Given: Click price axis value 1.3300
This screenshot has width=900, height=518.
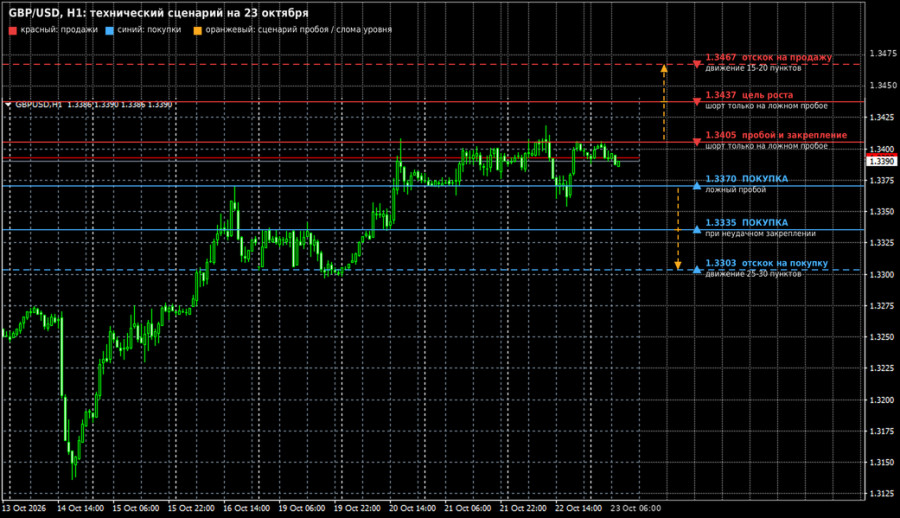Looking at the screenshot, I should coord(883,275).
